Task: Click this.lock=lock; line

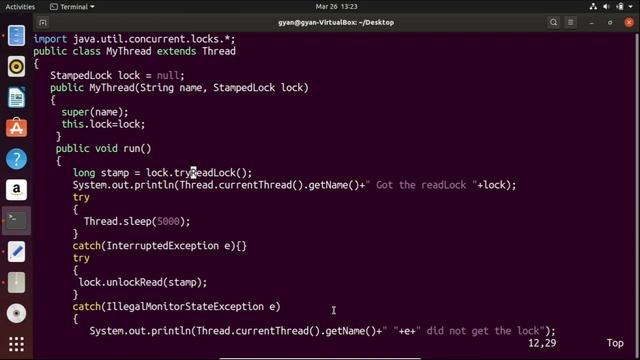Action: point(103,124)
